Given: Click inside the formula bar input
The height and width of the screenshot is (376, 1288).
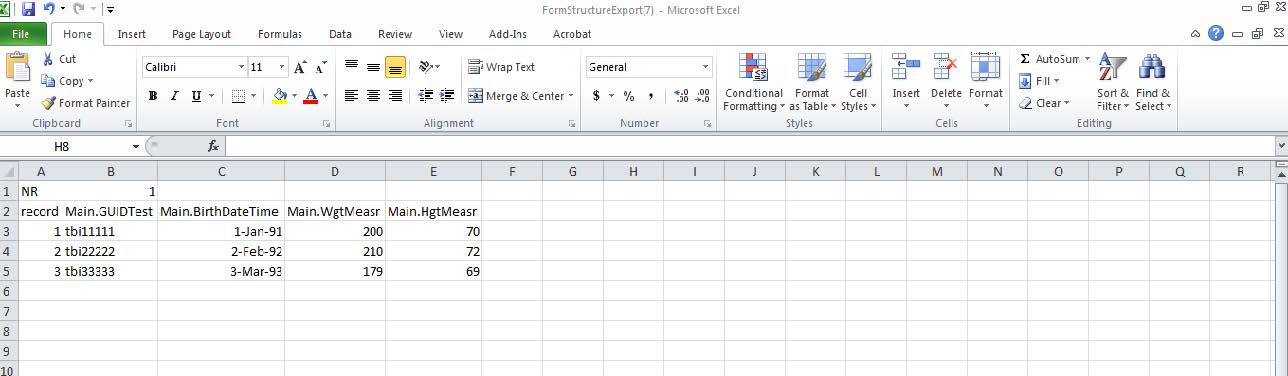Looking at the screenshot, I should 750,146.
